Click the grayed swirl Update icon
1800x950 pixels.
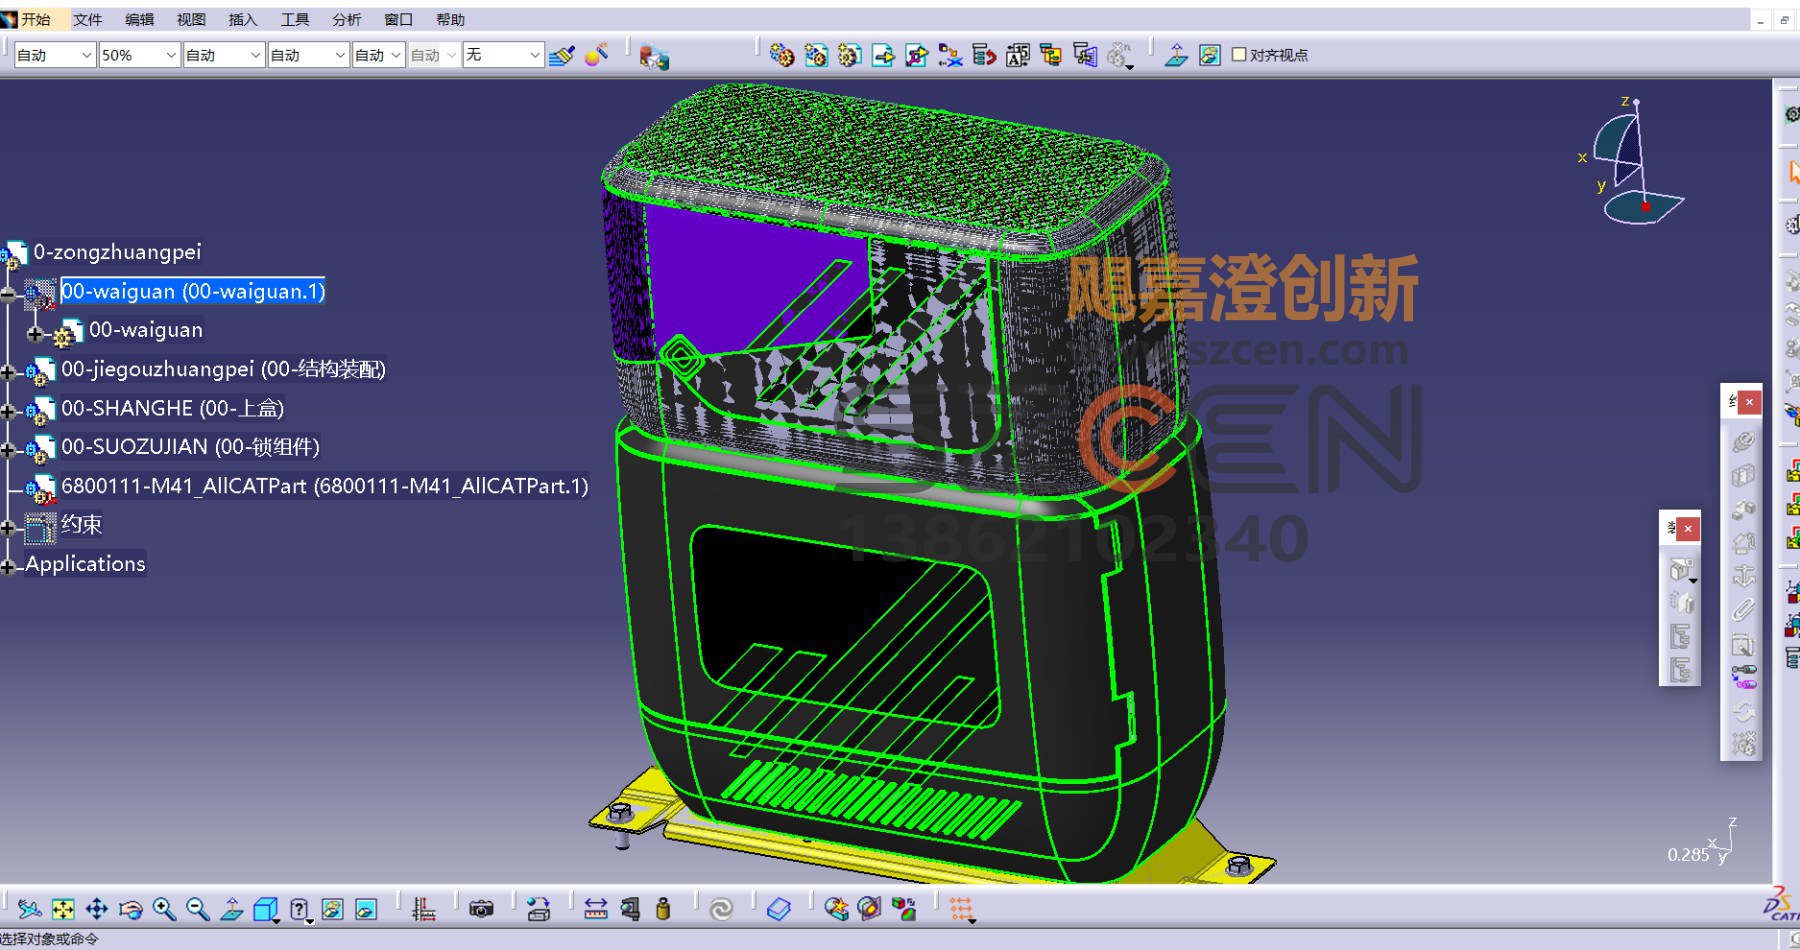721,909
